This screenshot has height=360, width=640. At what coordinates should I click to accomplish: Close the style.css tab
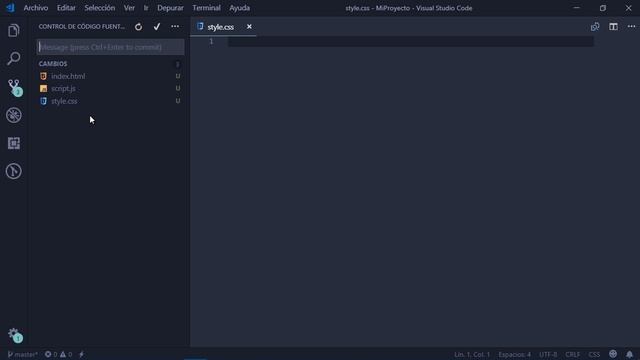[x=249, y=27]
